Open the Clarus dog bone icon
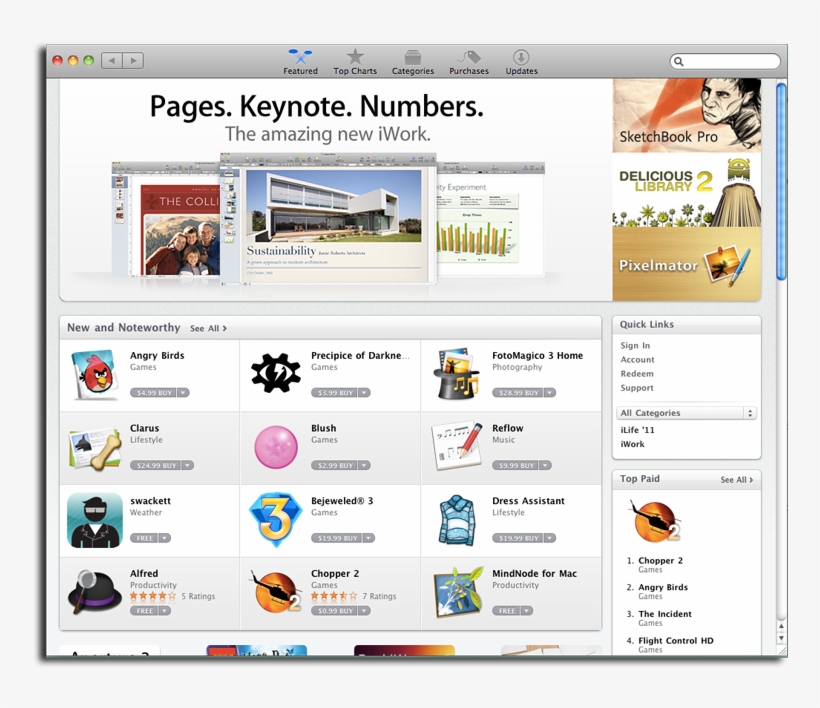The width and height of the screenshot is (820, 708). pyautogui.click(x=95, y=448)
